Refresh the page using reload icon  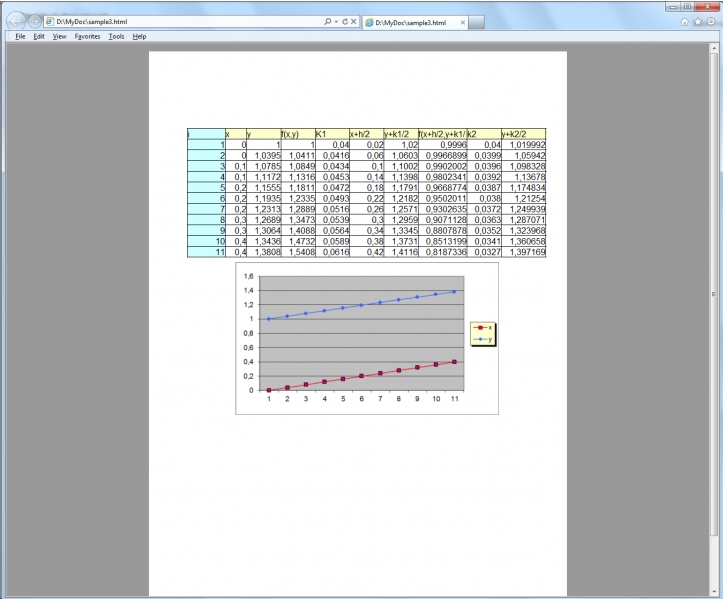click(345, 22)
